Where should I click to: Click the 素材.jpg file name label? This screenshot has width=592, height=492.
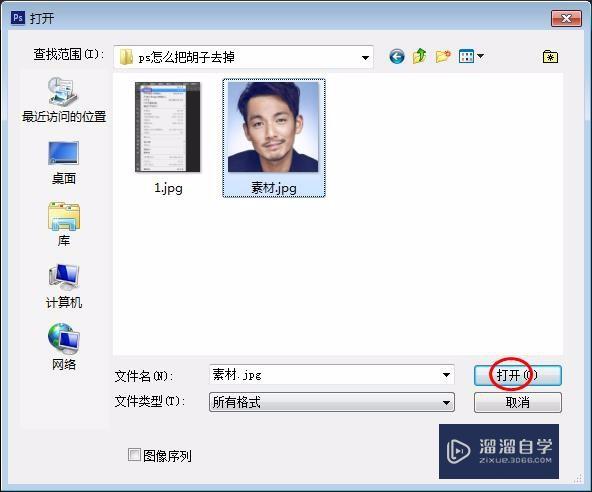(274, 188)
